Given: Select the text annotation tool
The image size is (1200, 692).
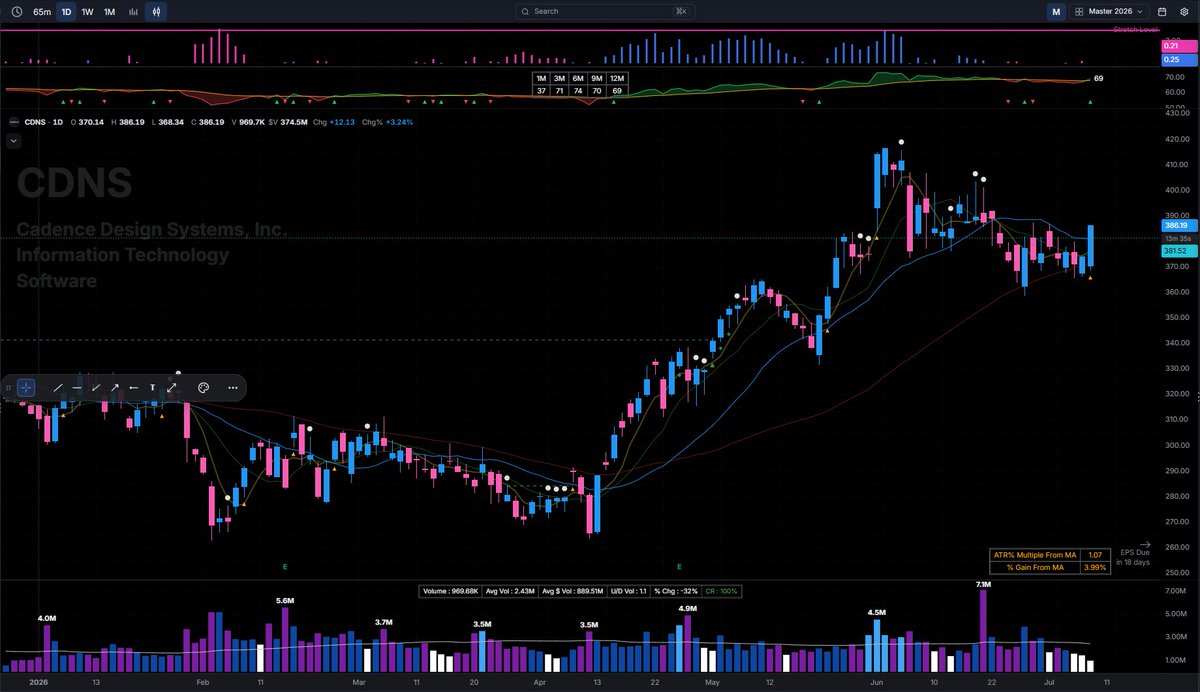Looking at the screenshot, I should [x=153, y=387].
